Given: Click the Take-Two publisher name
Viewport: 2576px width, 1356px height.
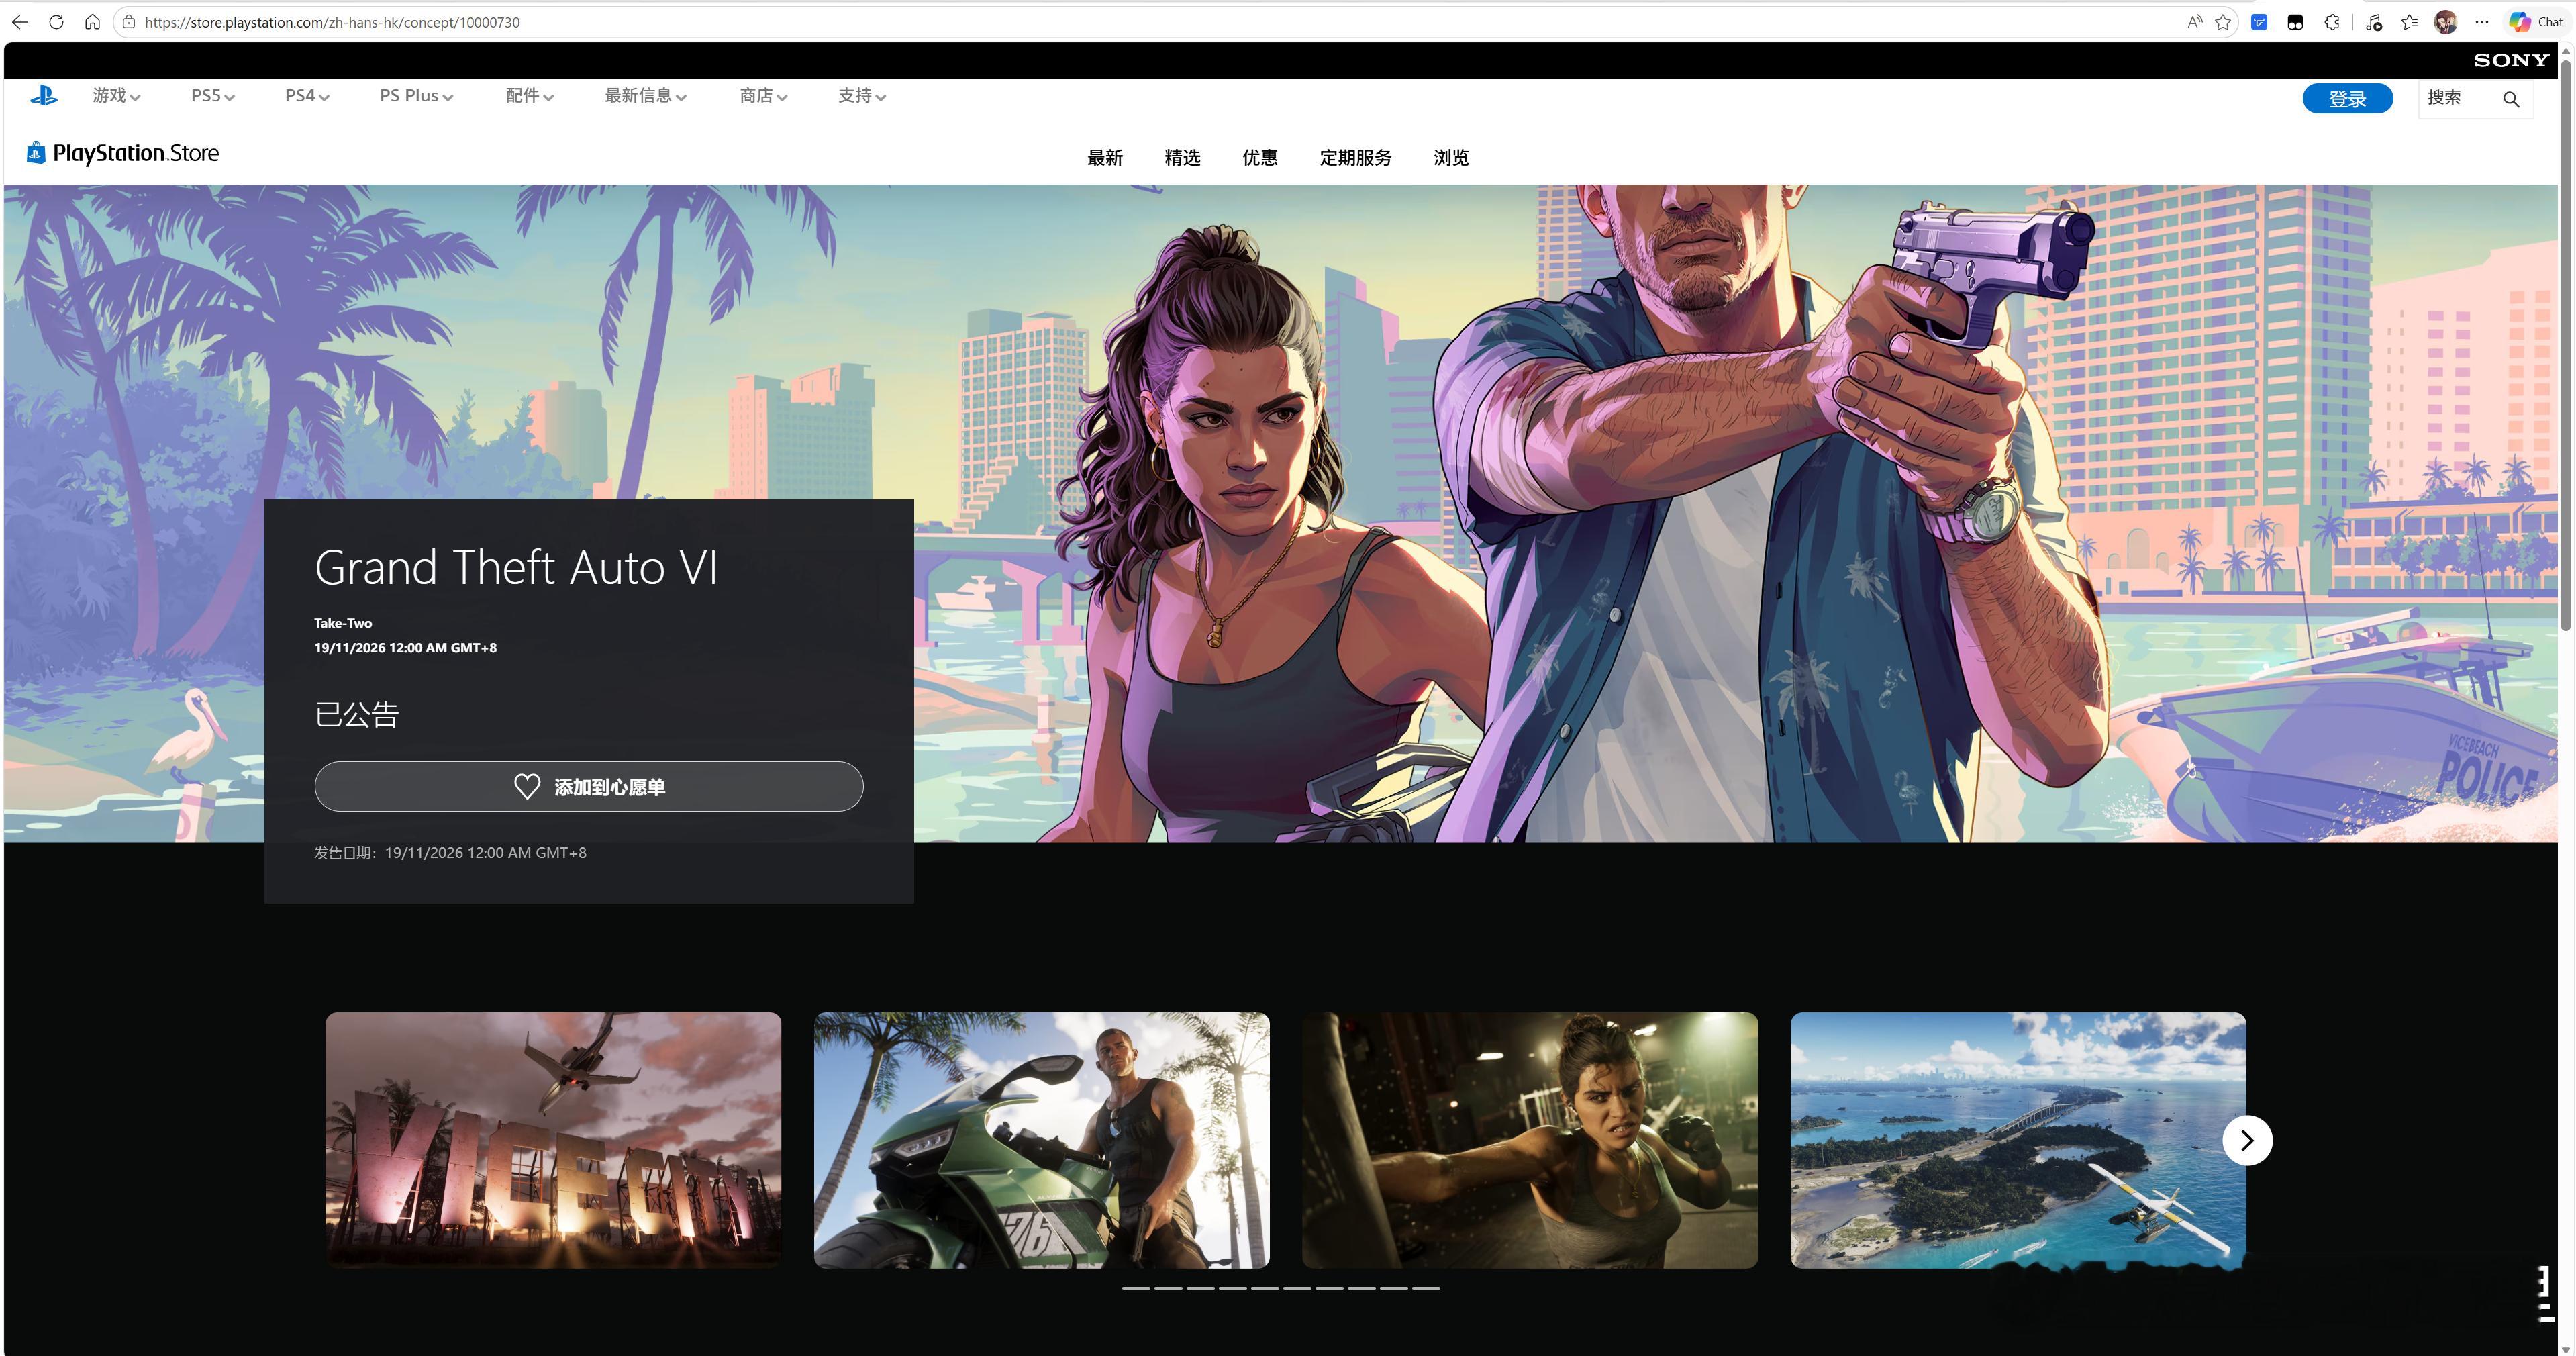Looking at the screenshot, I should tap(343, 623).
